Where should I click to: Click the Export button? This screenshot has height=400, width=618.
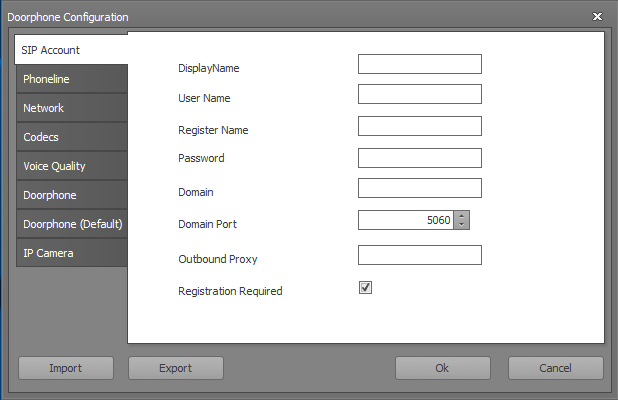[176, 368]
